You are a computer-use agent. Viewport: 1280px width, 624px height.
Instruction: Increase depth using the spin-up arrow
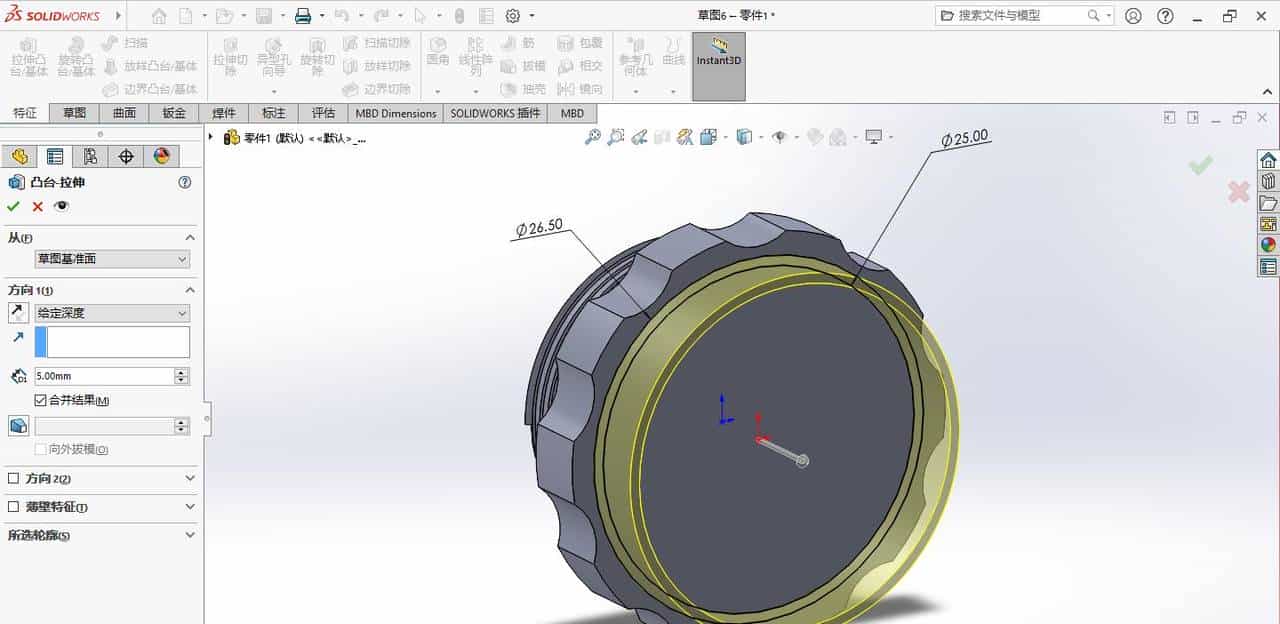[180, 371]
